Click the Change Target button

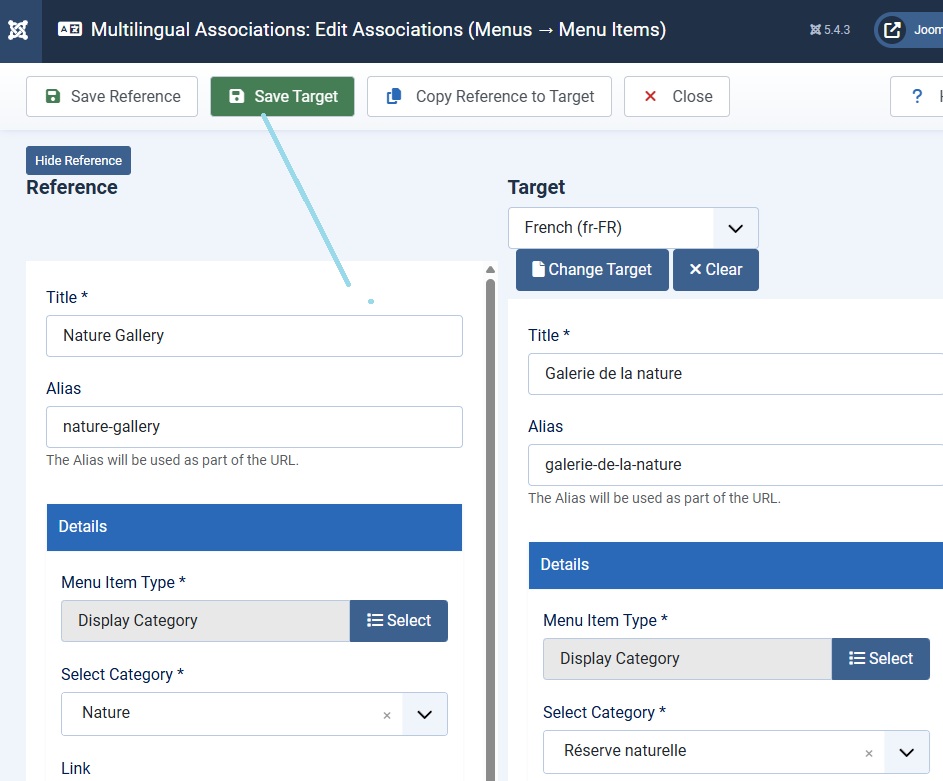pos(592,270)
